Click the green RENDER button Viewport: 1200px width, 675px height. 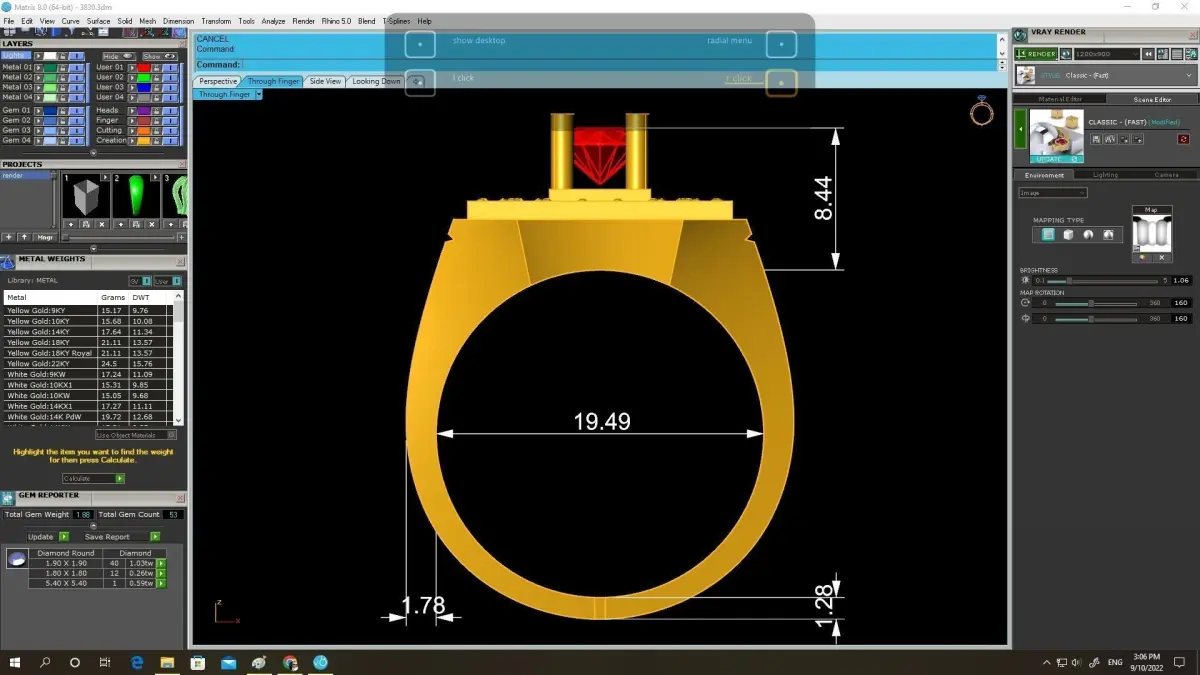click(1035, 54)
